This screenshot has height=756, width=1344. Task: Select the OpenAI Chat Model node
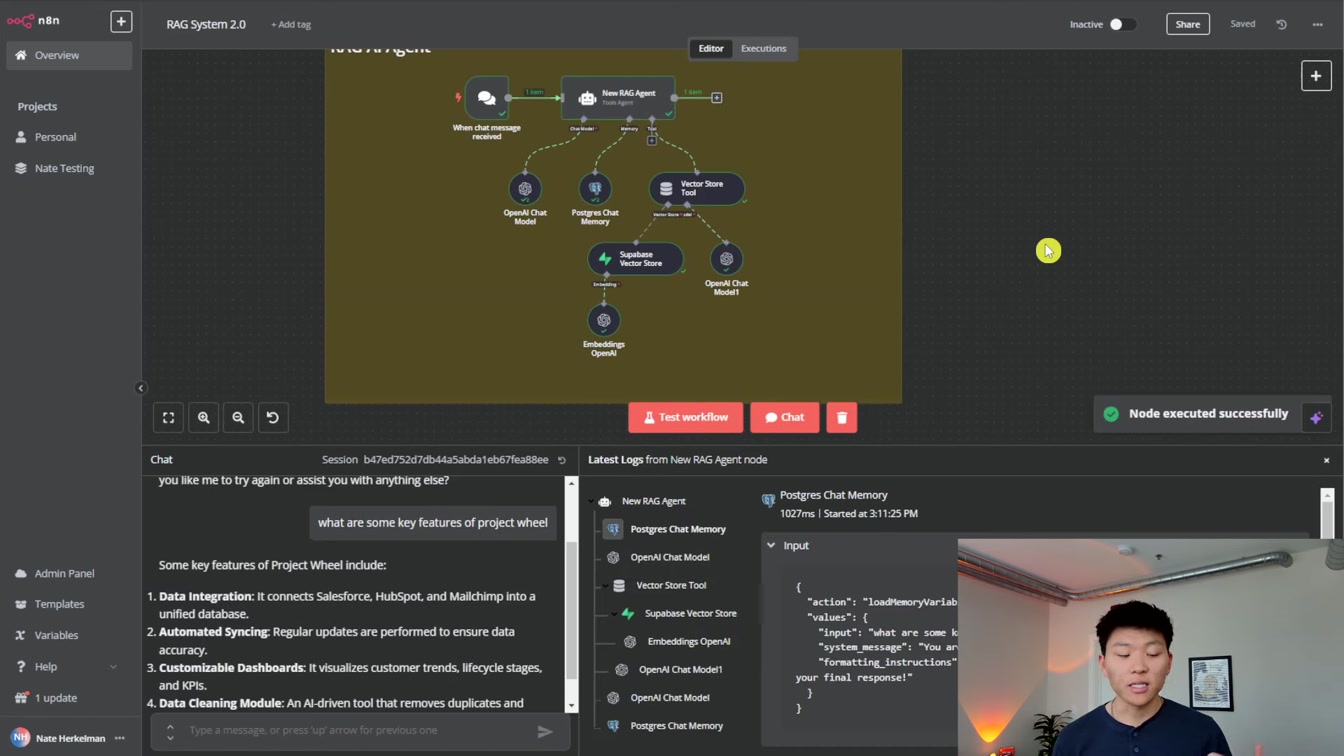[x=525, y=188]
